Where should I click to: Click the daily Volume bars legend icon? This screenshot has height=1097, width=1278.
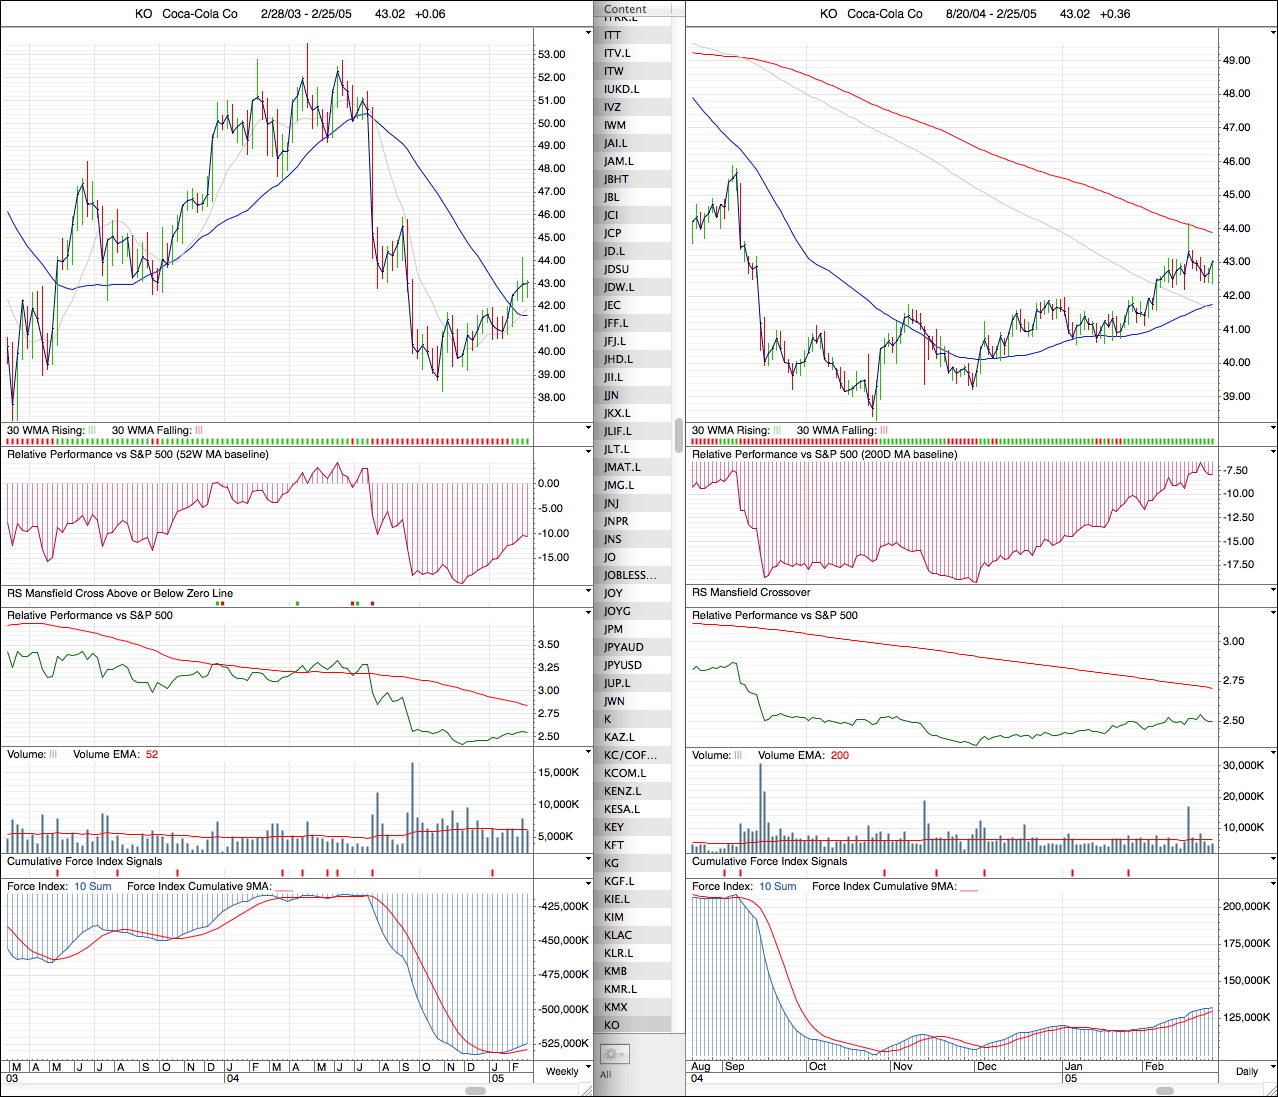click(739, 756)
